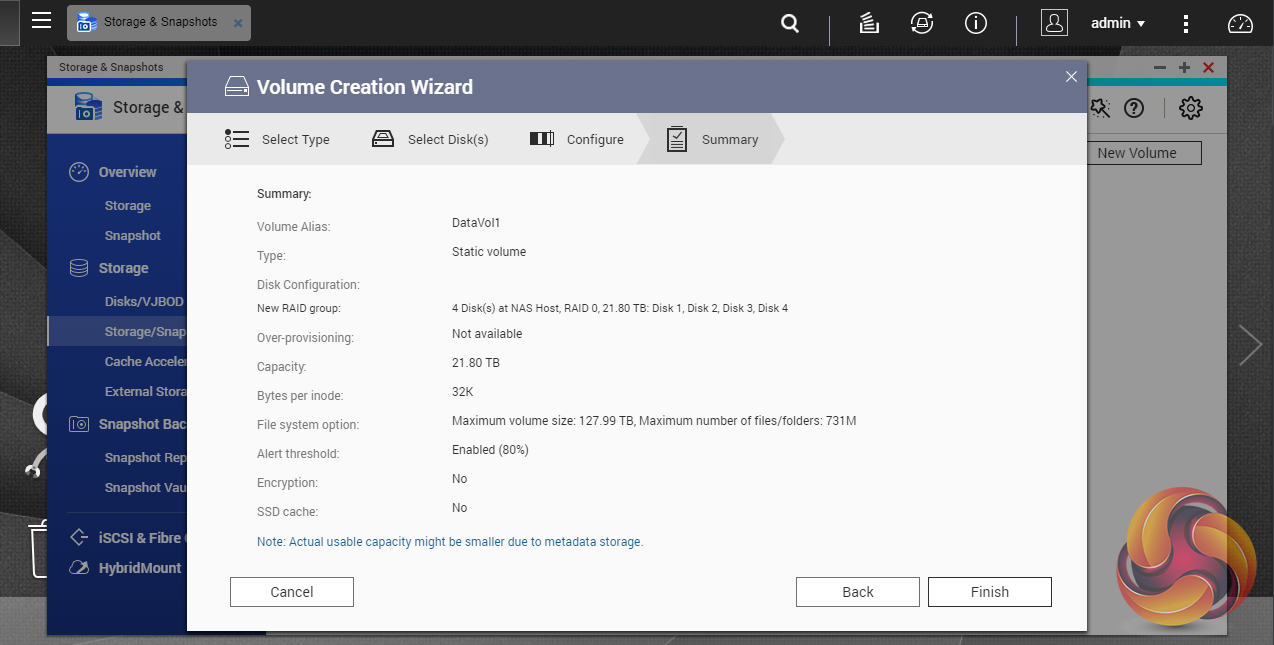Click Finish to create the volume
Image resolution: width=1274 pixels, height=645 pixels.
click(x=989, y=592)
